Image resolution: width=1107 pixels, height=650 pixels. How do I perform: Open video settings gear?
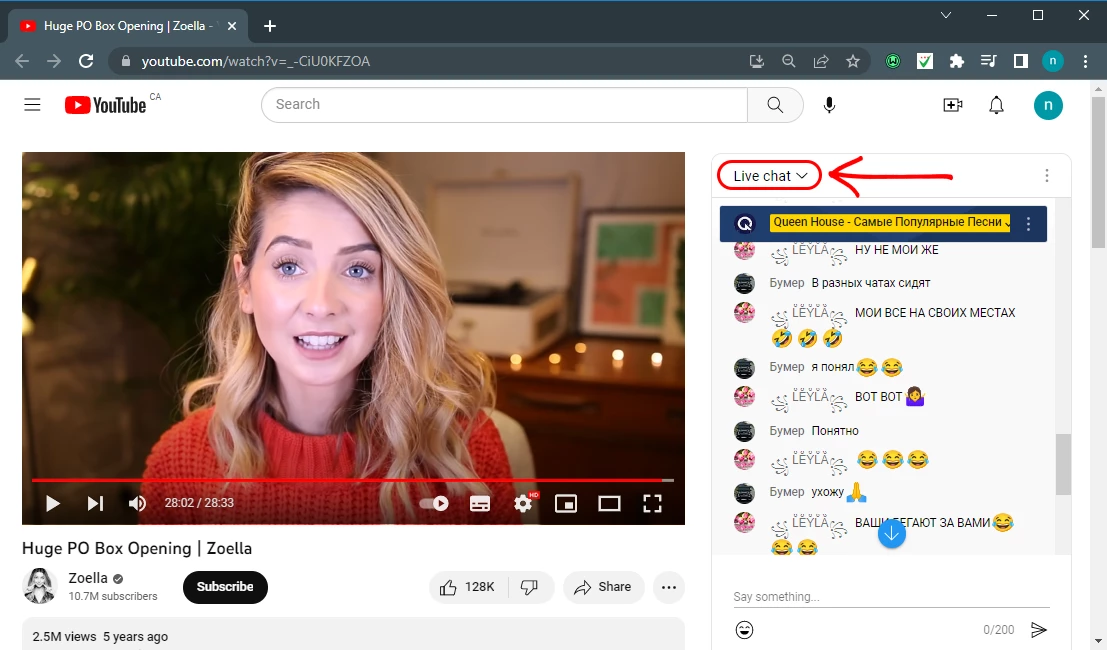pyautogui.click(x=523, y=504)
